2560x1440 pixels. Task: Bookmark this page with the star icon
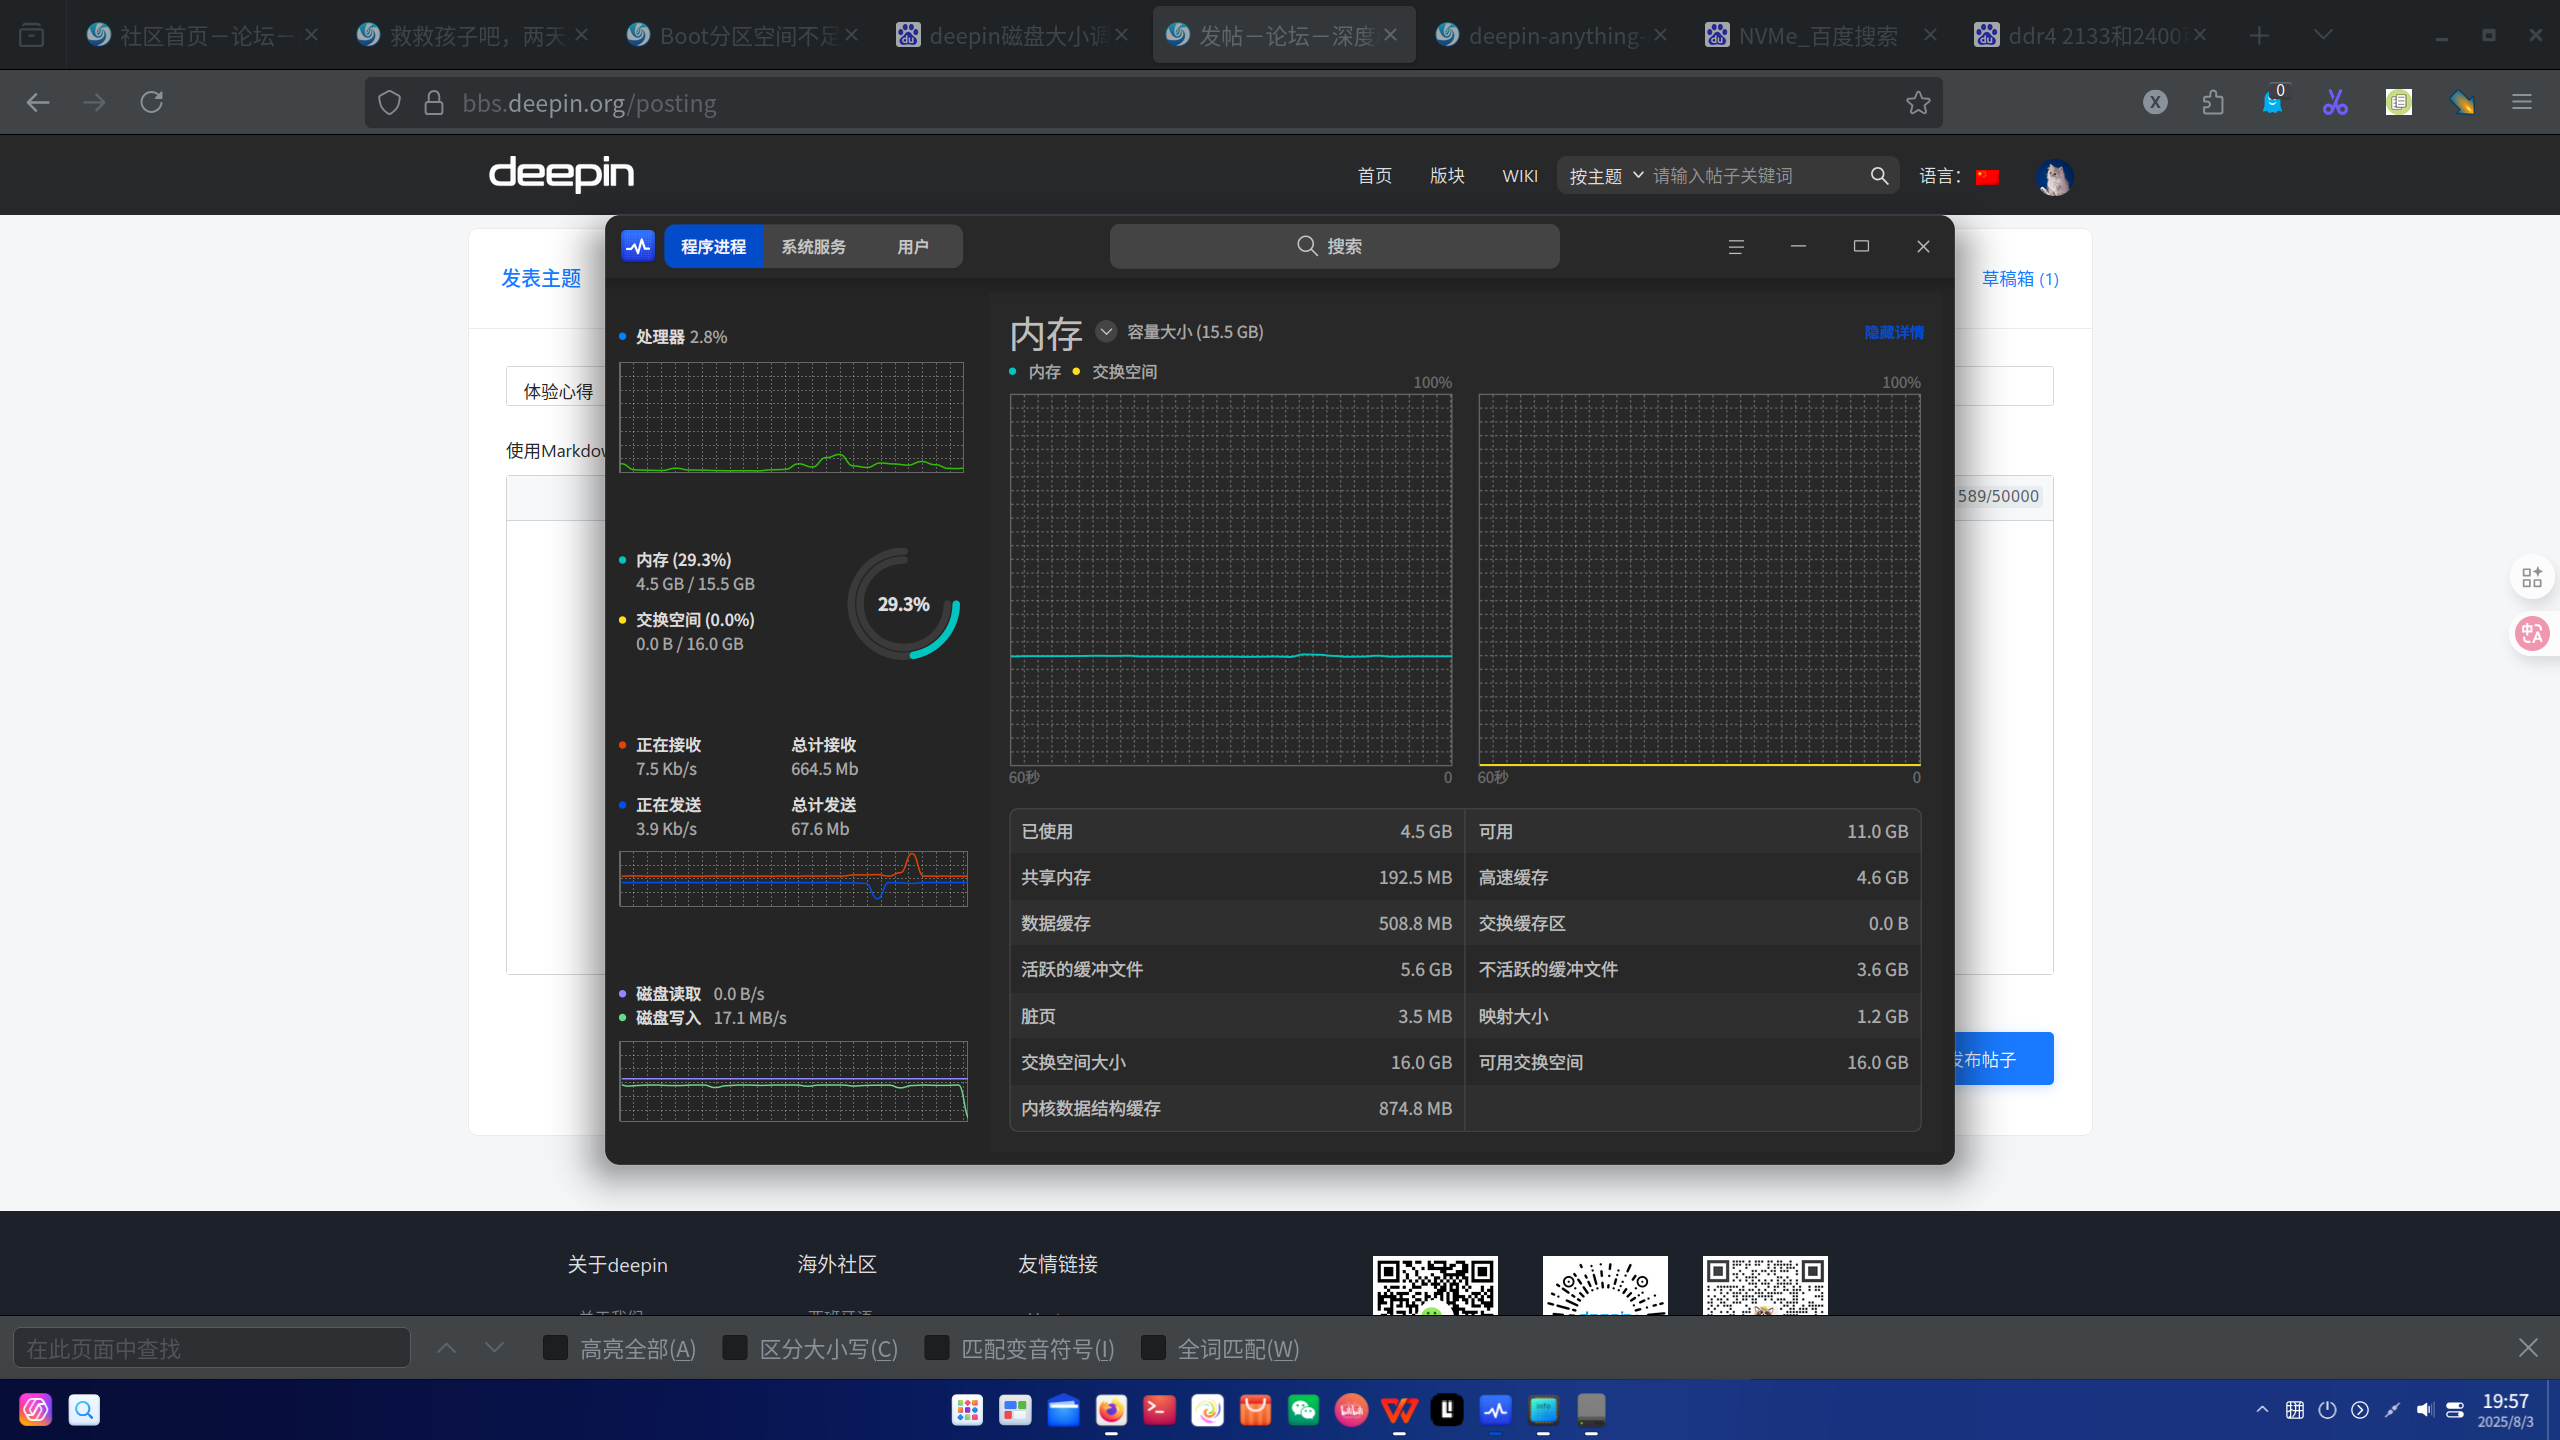pos(1918,103)
